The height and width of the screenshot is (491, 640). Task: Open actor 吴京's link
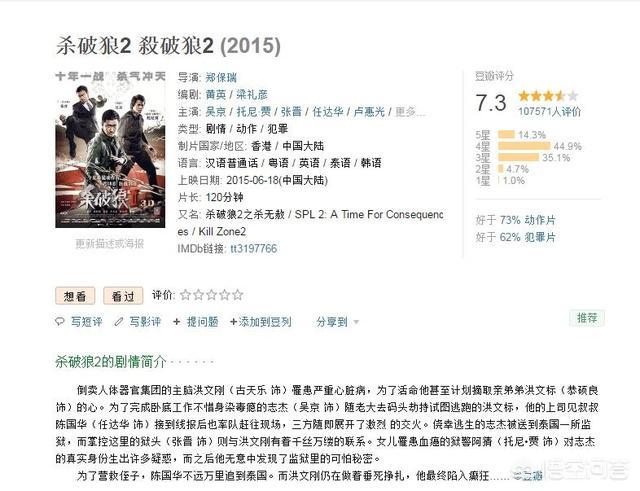[x=216, y=111]
